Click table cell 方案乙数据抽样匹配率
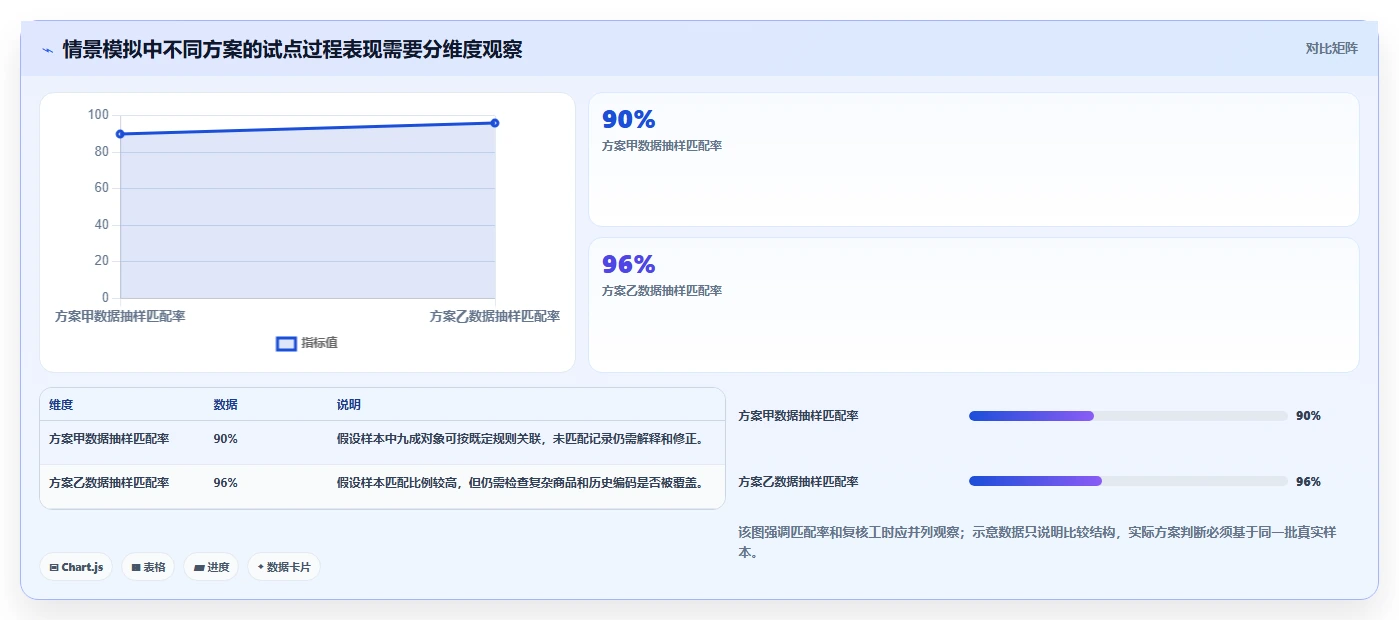Viewport: 1399px width, 620px height. pyautogui.click(x=109, y=483)
